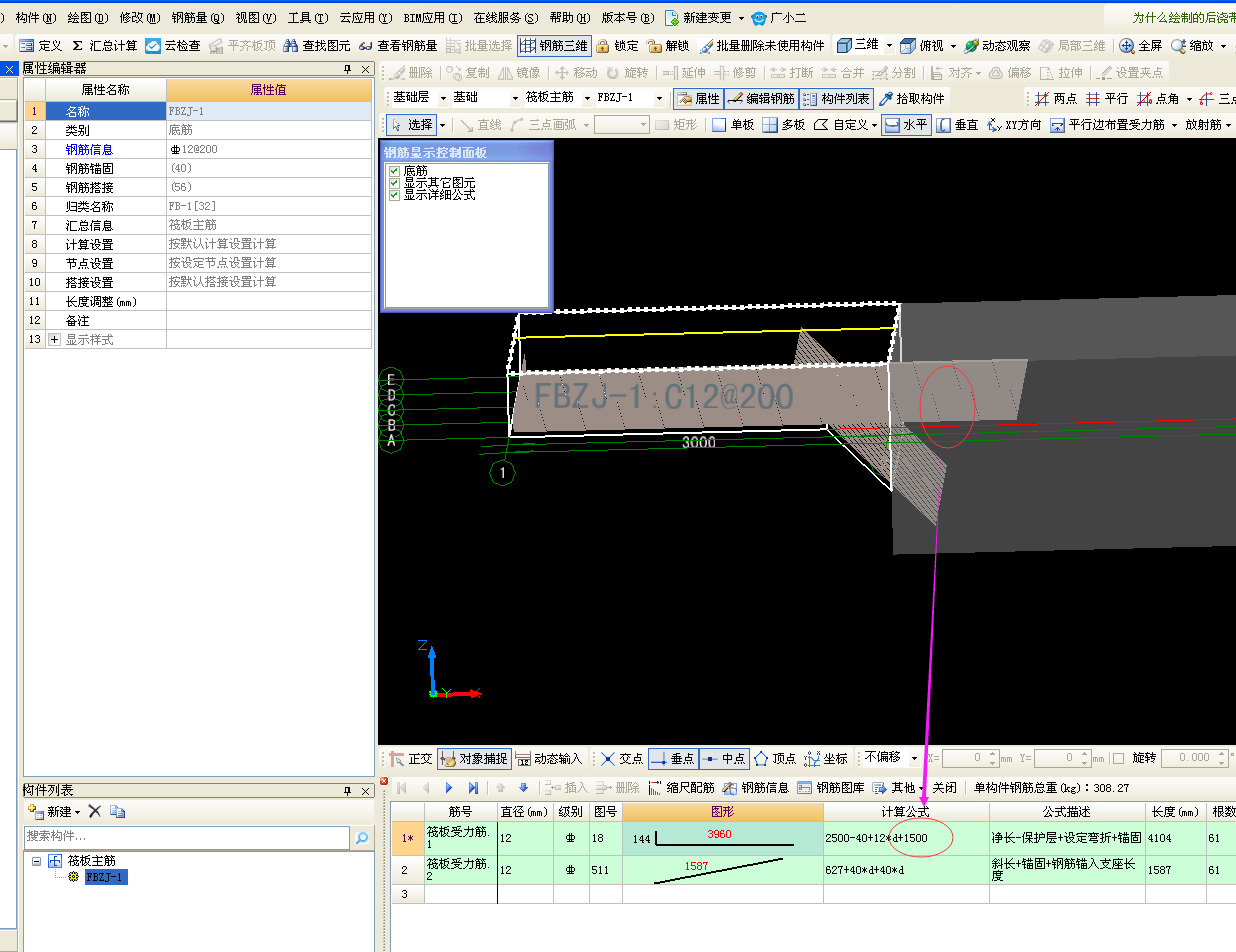This screenshot has width=1236, height=952.
Task: Uncheck 显示其它图元 checkbox
Action: coord(394,184)
